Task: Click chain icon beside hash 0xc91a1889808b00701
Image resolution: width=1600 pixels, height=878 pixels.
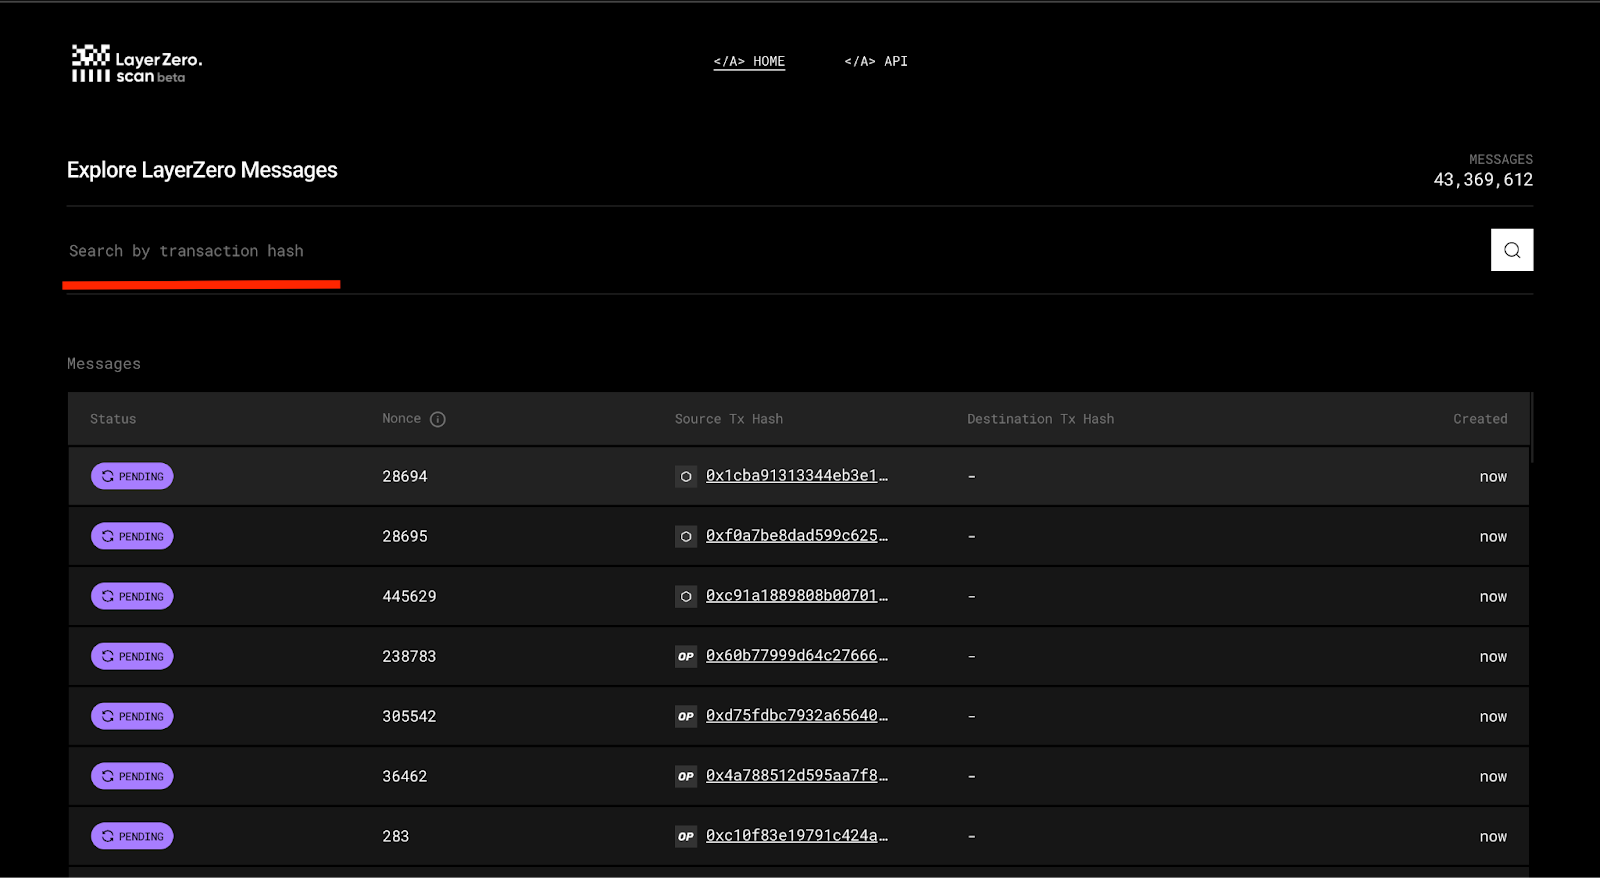Action: [x=686, y=596]
